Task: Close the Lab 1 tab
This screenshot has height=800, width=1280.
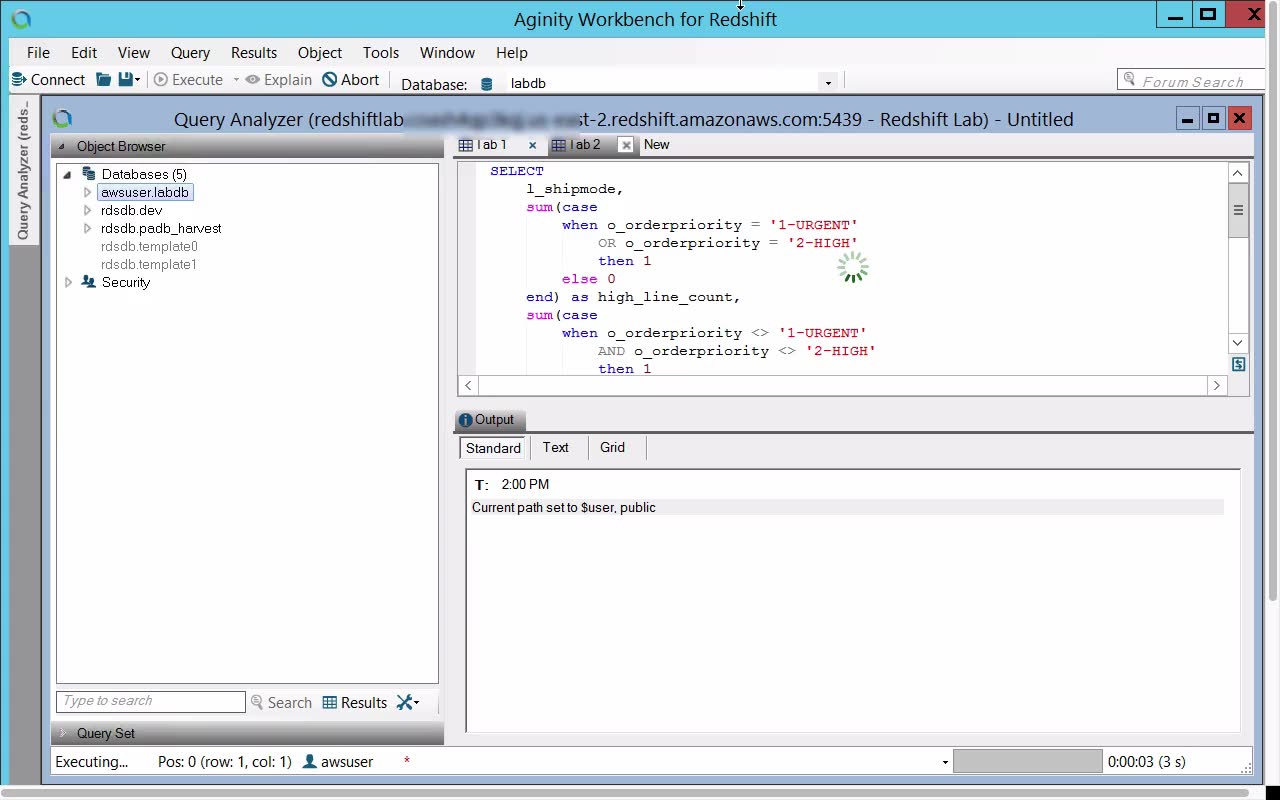Action: tap(532, 146)
